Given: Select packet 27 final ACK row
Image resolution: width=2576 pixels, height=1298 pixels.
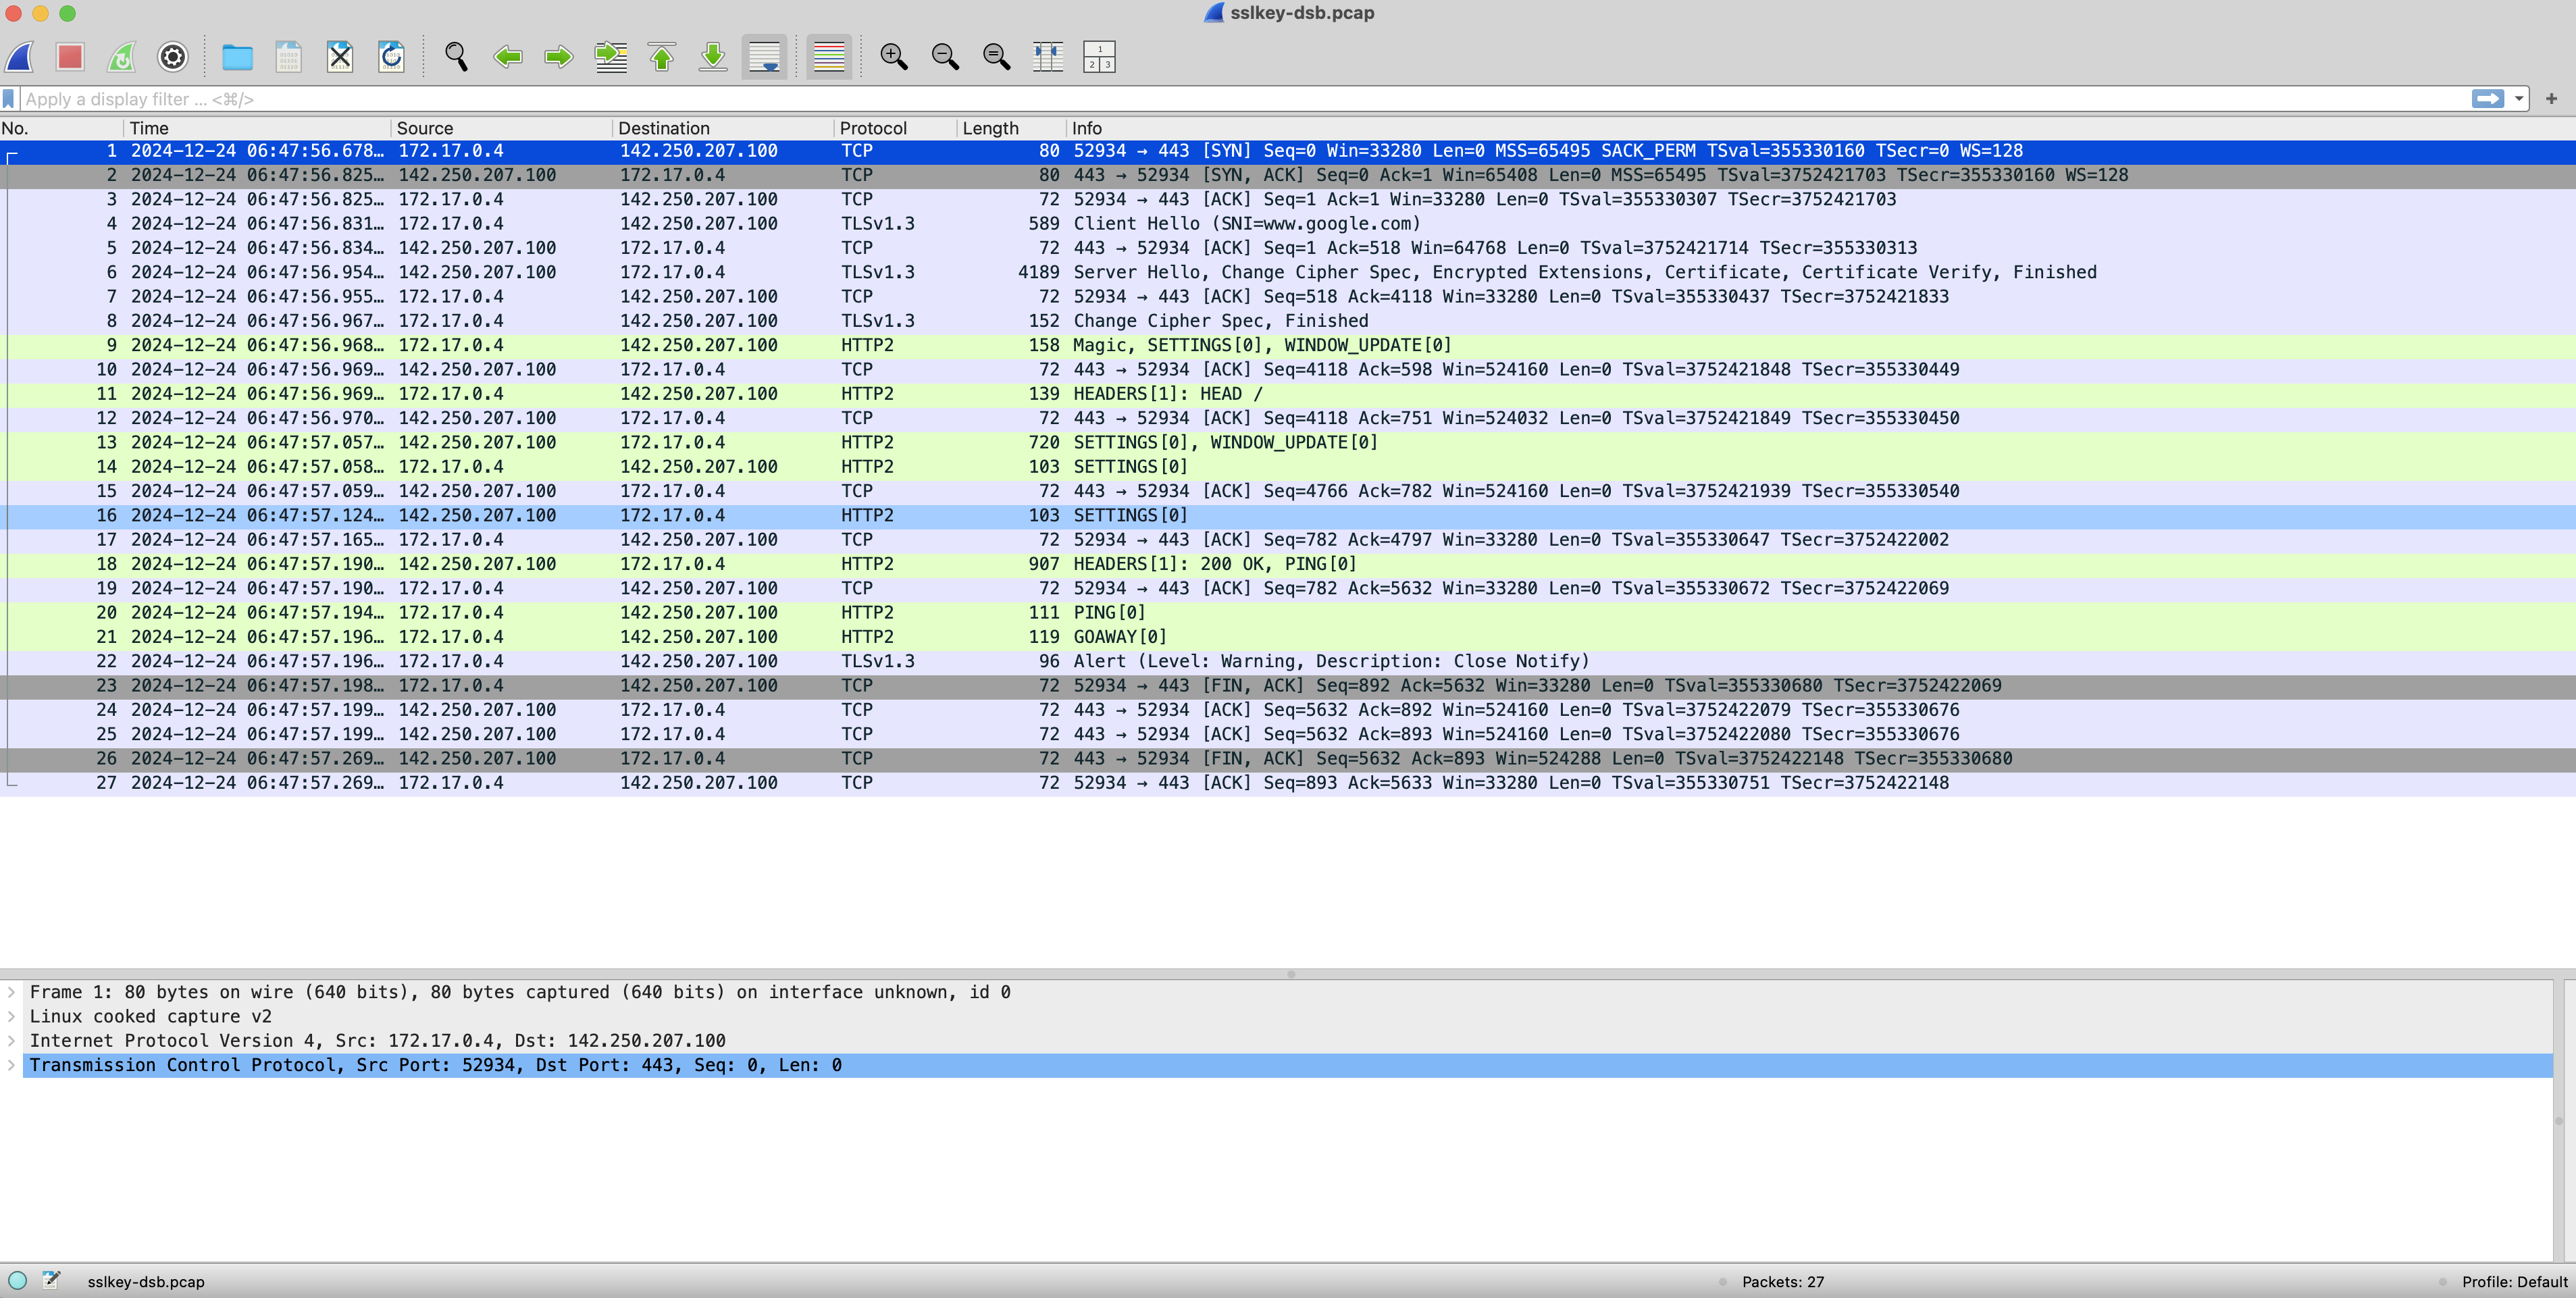Looking at the screenshot, I should tap(1288, 783).
